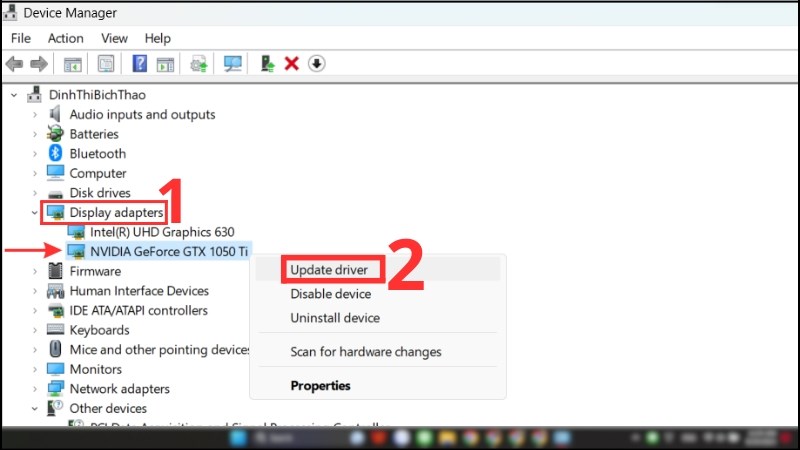
Task: Click Properties in the context menu
Action: pos(320,385)
